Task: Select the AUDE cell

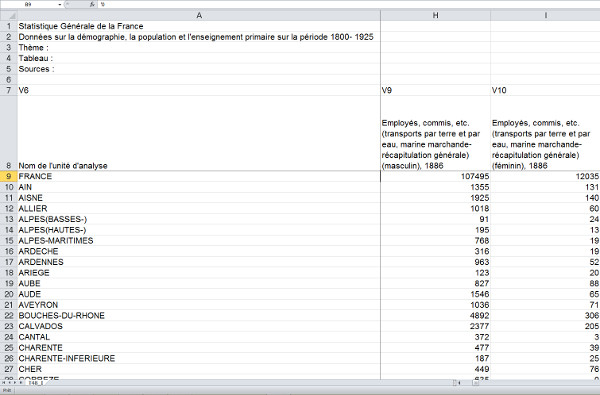Action: click(199, 294)
